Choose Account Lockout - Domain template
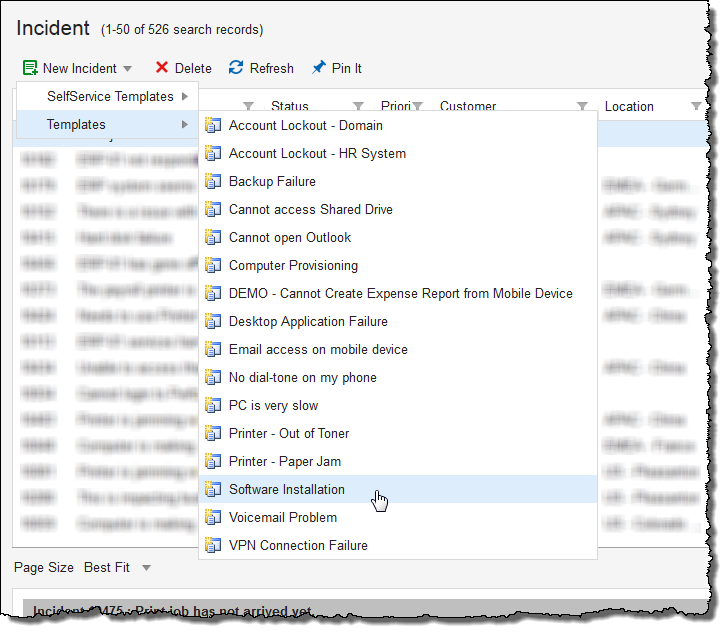This screenshot has width=728, height=633. coord(398,125)
